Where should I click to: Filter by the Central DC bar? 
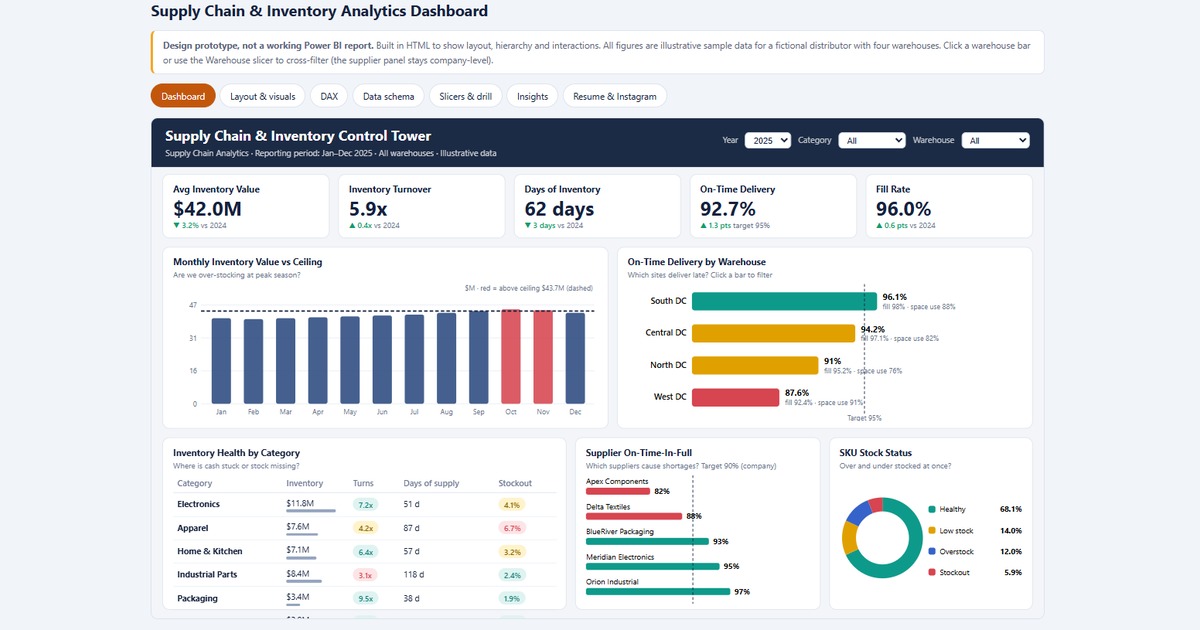[x=774, y=333]
